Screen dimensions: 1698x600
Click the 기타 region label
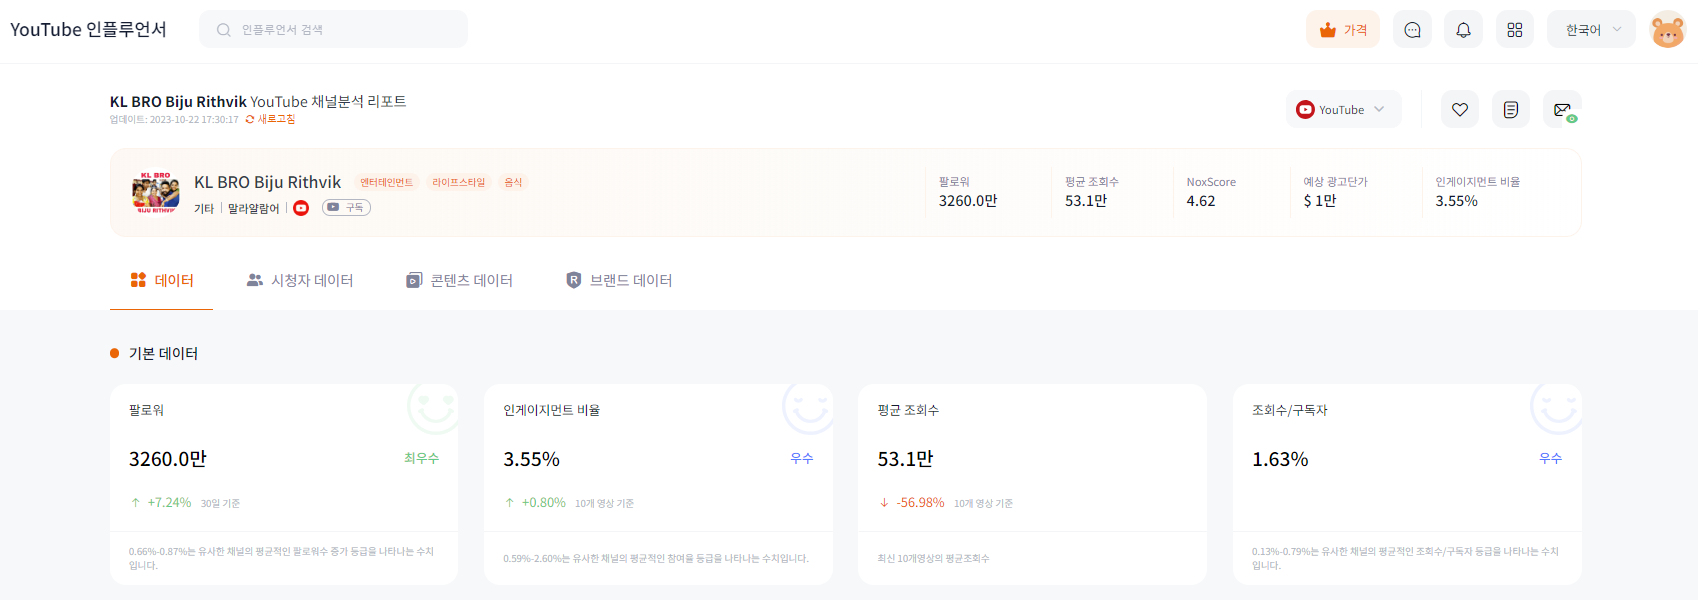point(204,208)
